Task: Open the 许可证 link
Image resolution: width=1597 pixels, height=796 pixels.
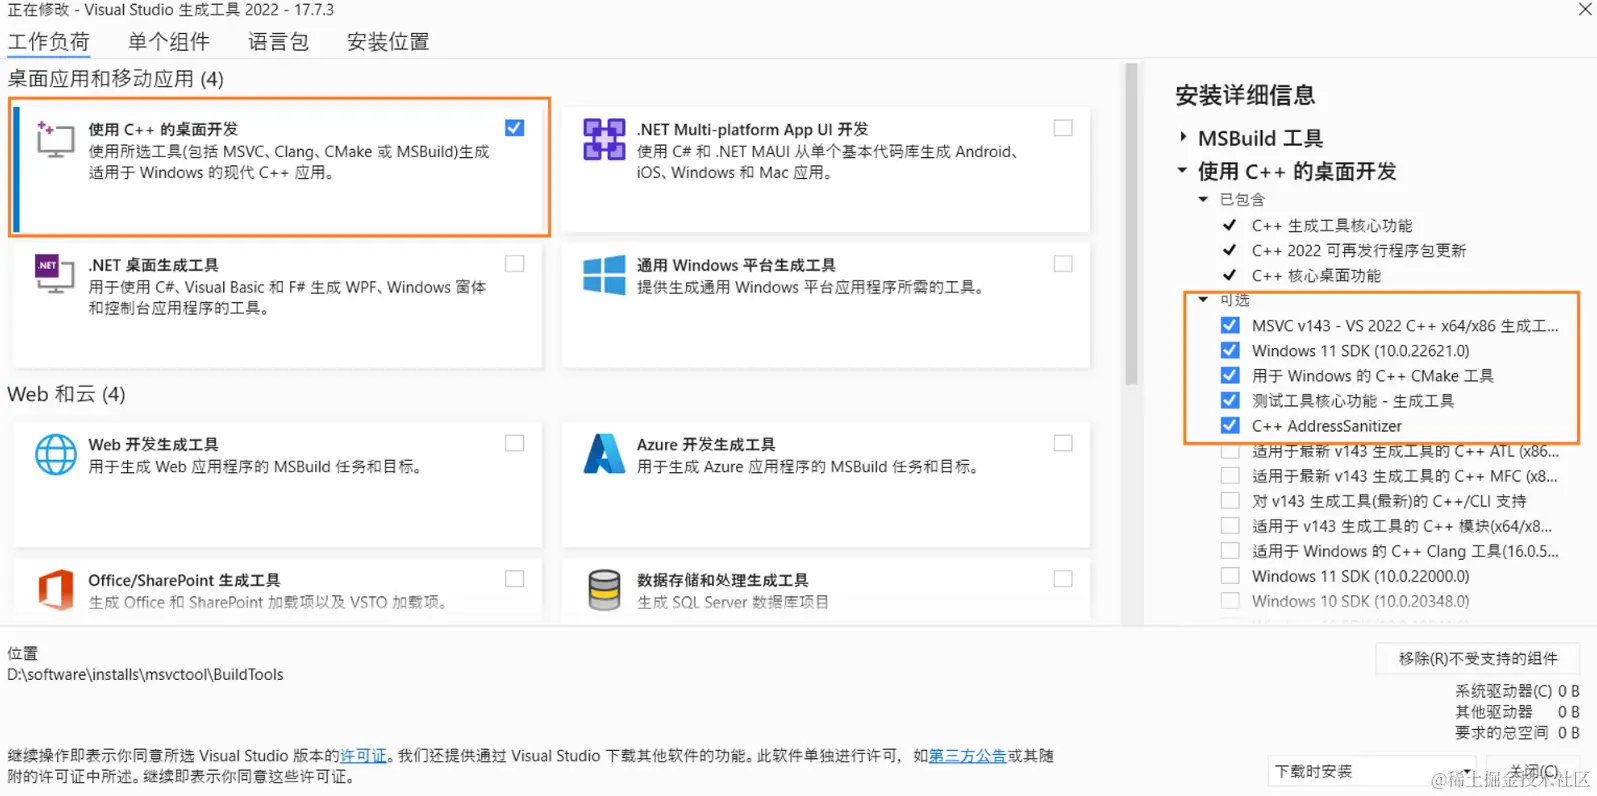Action: point(363,756)
